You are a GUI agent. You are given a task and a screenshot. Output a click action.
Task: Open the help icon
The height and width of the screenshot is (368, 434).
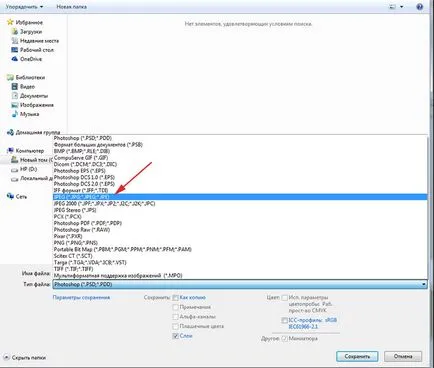(x=420, y=7)
